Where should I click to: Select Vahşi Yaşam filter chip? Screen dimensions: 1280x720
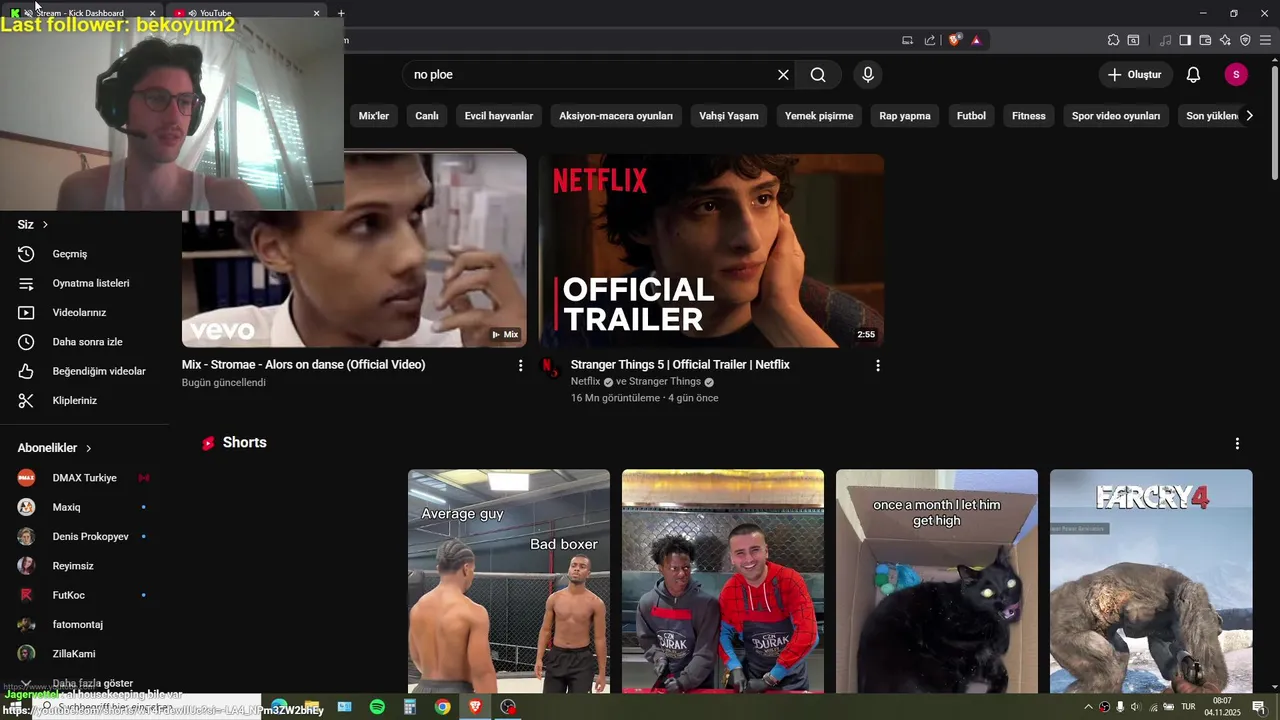click(729, 116)
